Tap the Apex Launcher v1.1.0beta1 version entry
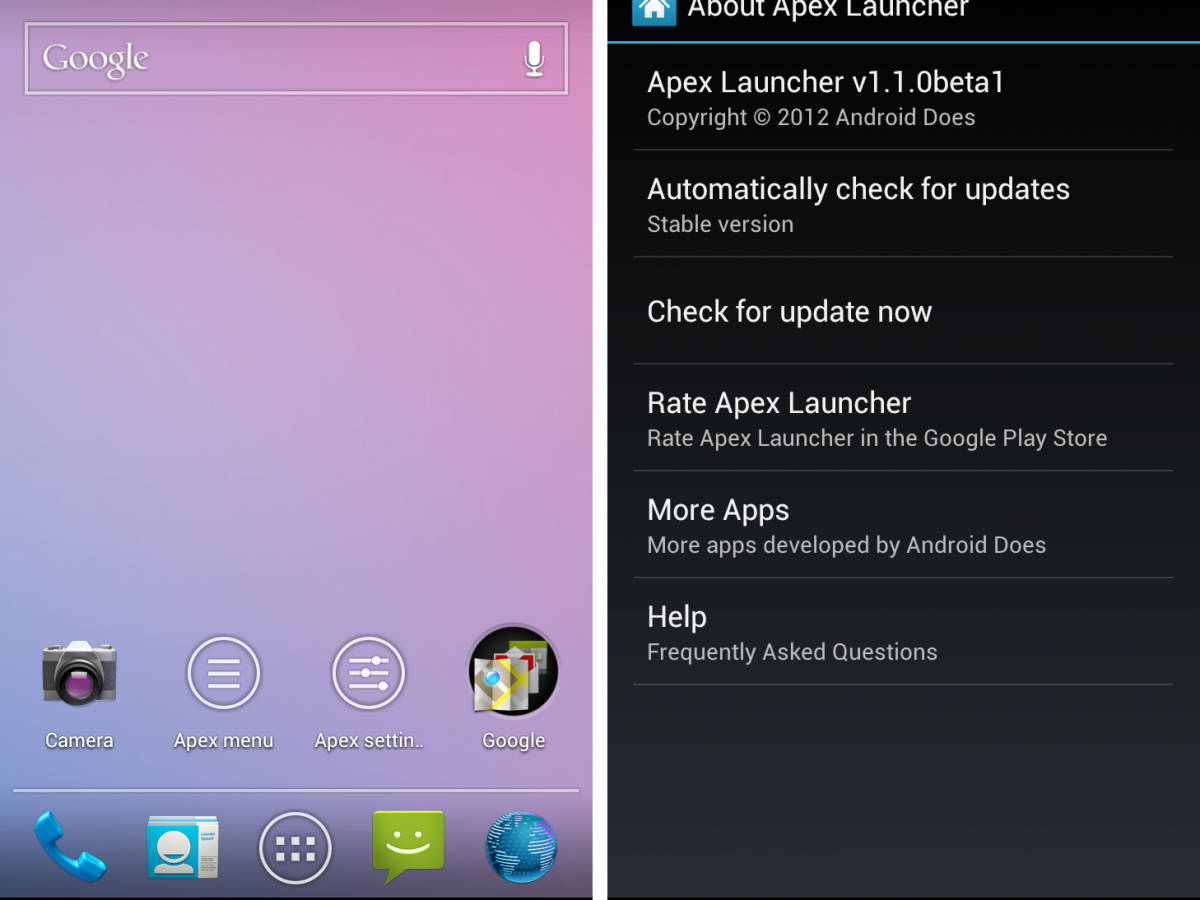The width and height of the screenshot is (1200, 900). click(900, 97)
